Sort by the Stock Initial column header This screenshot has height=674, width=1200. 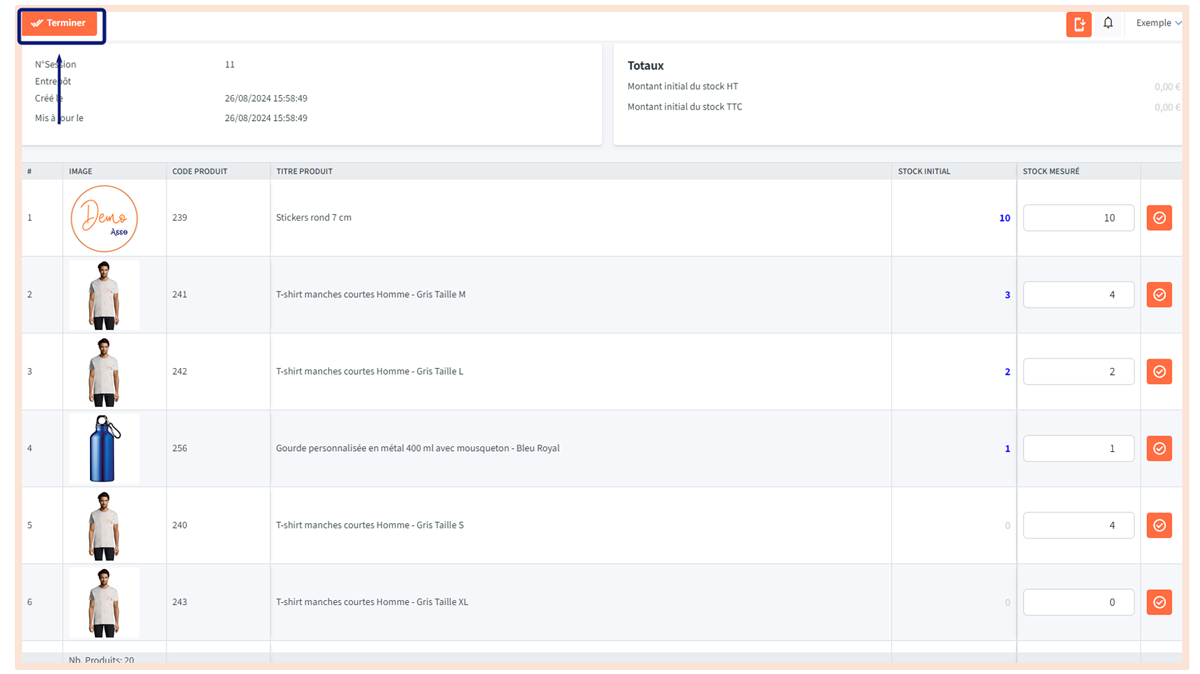tap(924, 171)
